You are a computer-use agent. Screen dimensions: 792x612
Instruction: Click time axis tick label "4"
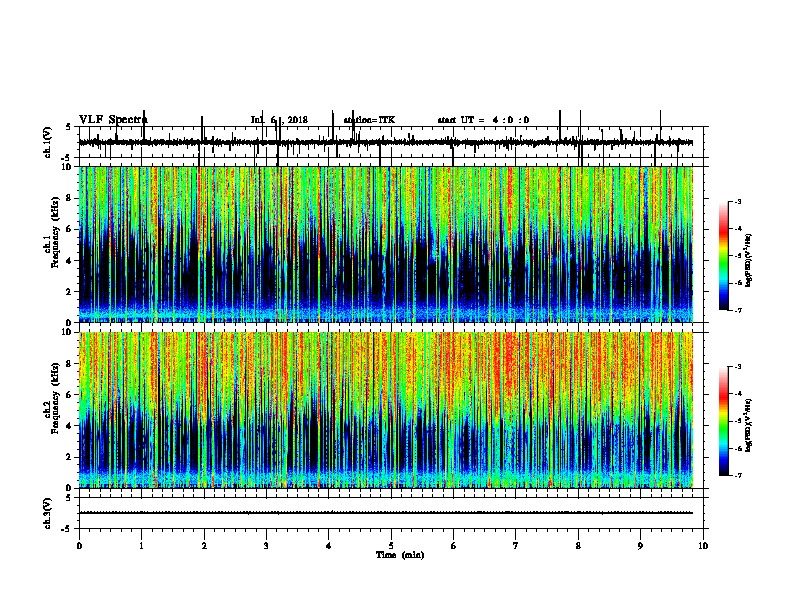click(329, 545)
